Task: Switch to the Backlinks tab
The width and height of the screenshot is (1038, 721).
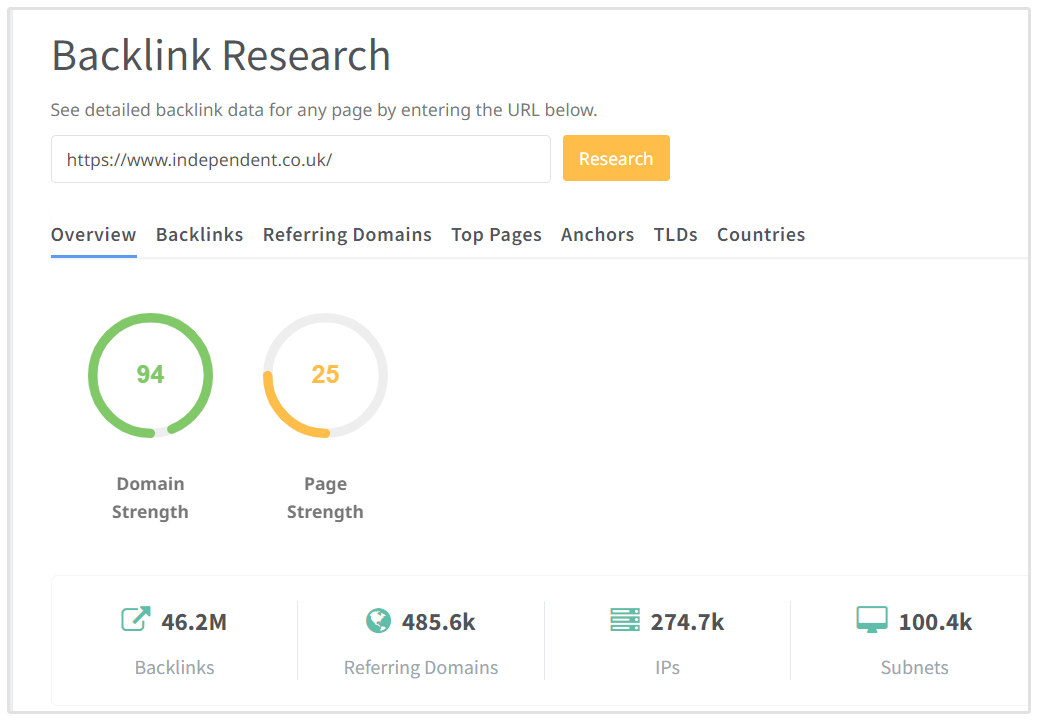Action: click(199, 235)
